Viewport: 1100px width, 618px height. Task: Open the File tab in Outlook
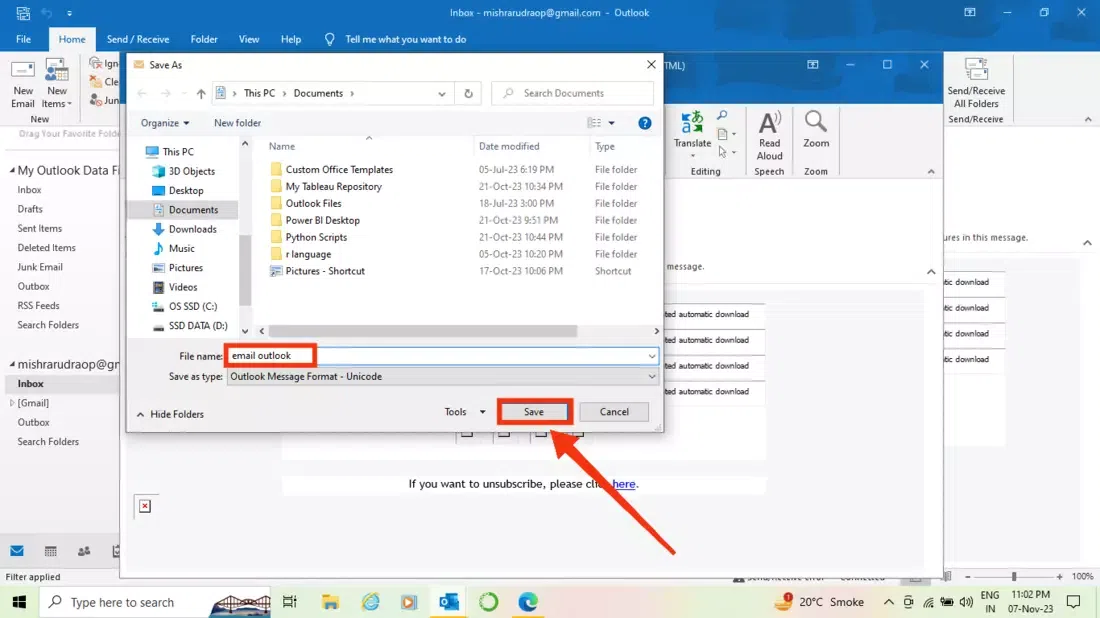click(x=23, y=39)
